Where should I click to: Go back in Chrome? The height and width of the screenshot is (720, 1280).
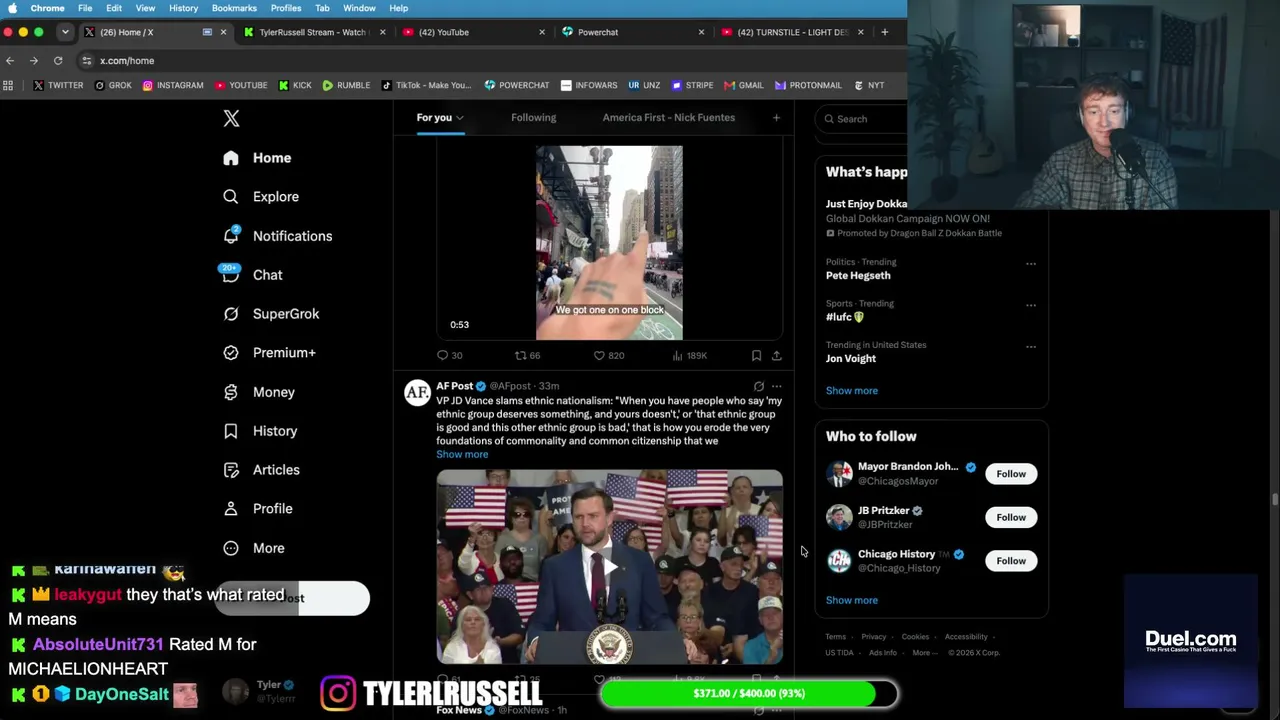tap(10, 61)
